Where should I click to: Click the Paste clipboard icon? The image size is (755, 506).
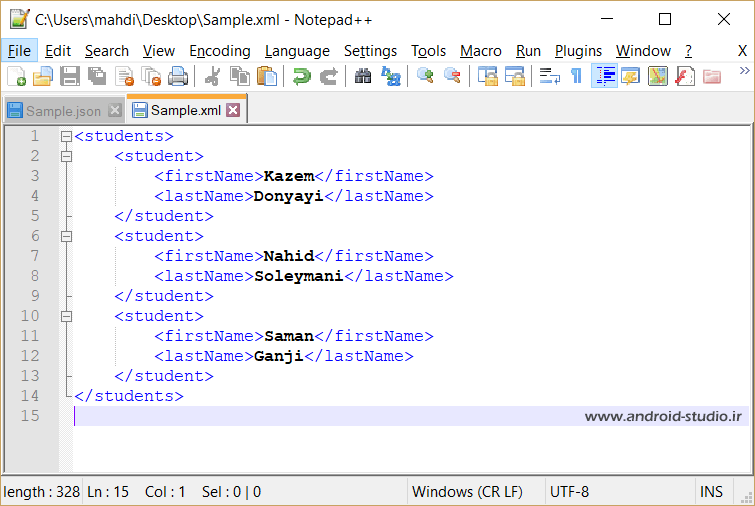coord(267,77)
